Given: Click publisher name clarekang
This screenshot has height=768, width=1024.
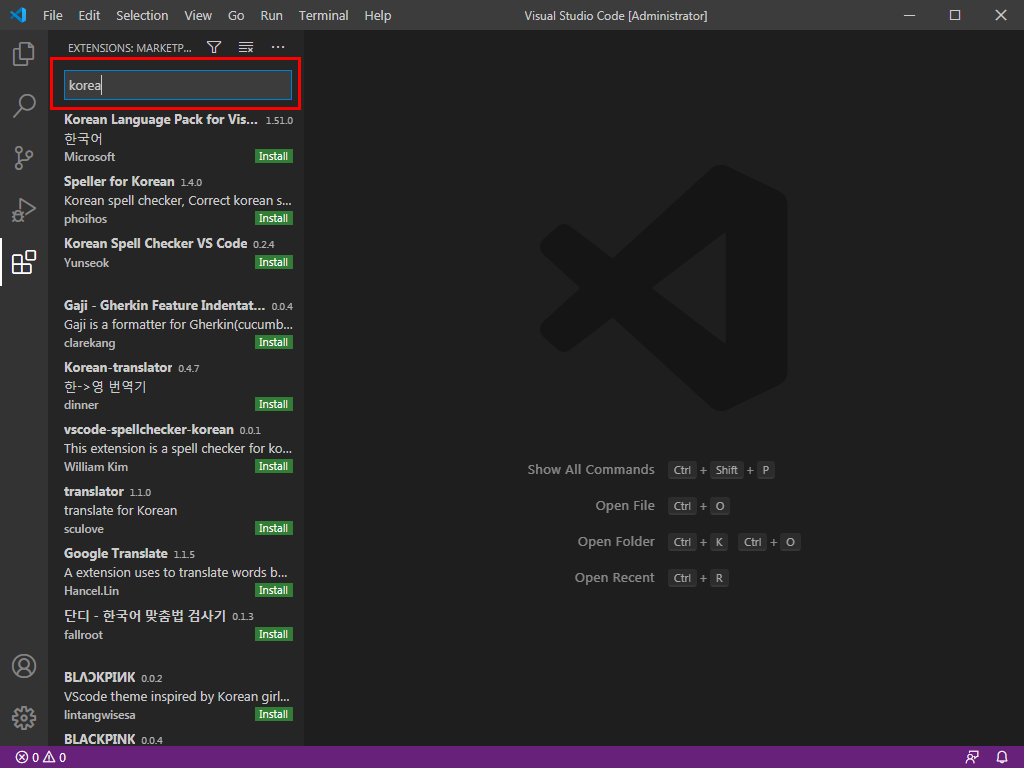Looking at the screenshot, I should tap(89, 344).
